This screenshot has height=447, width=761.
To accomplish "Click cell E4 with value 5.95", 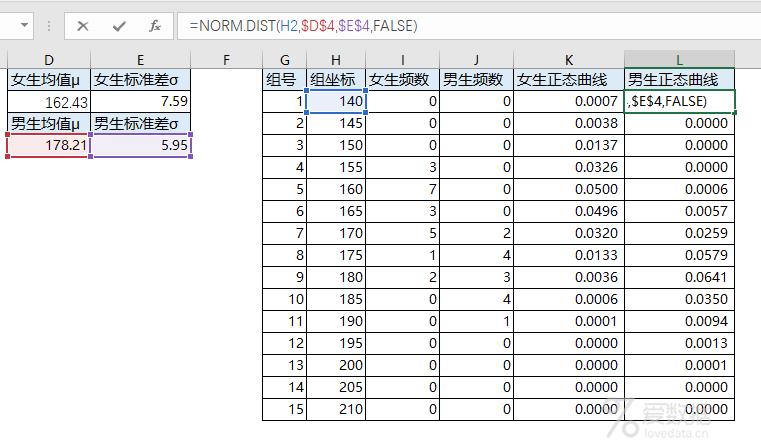I will click(141, 145).
